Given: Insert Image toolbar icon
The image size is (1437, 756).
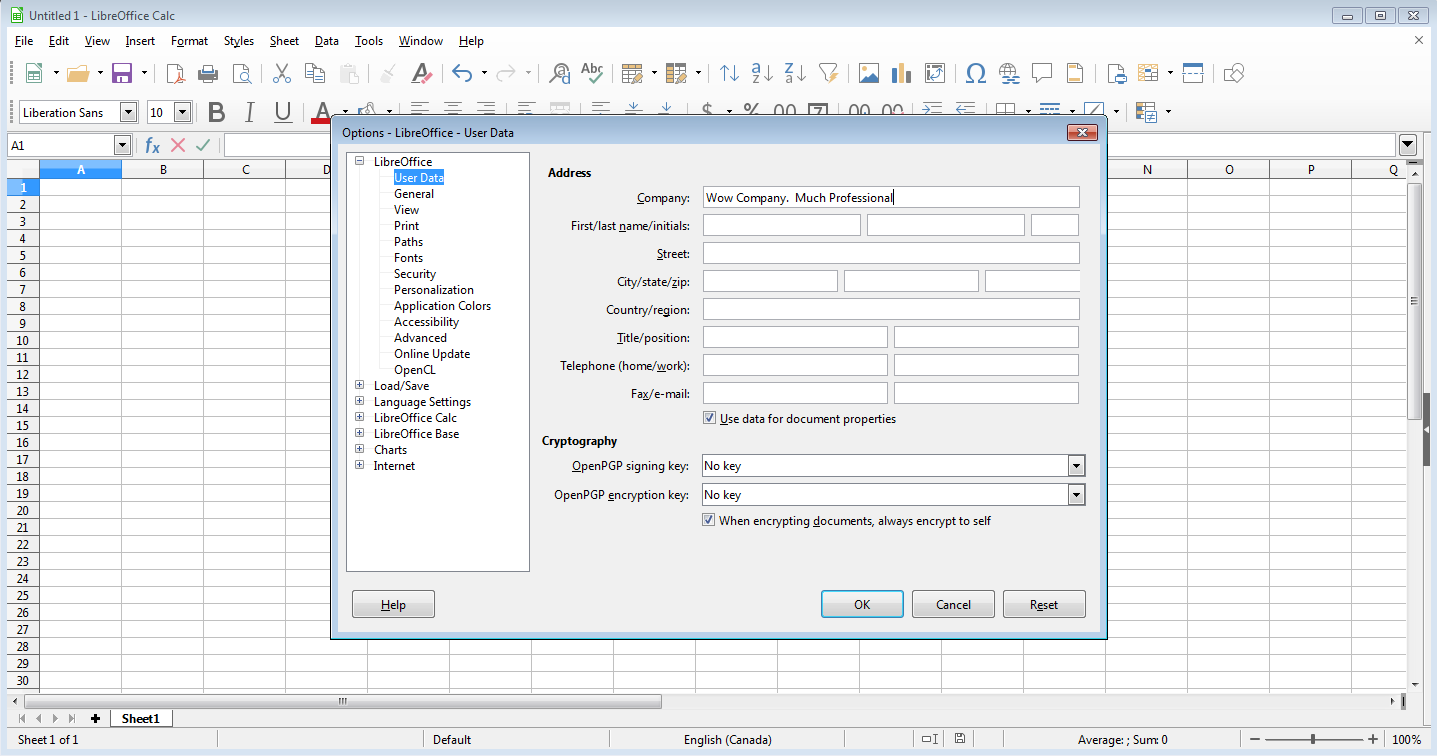Looking at the screenshot, I should [869, 73].
